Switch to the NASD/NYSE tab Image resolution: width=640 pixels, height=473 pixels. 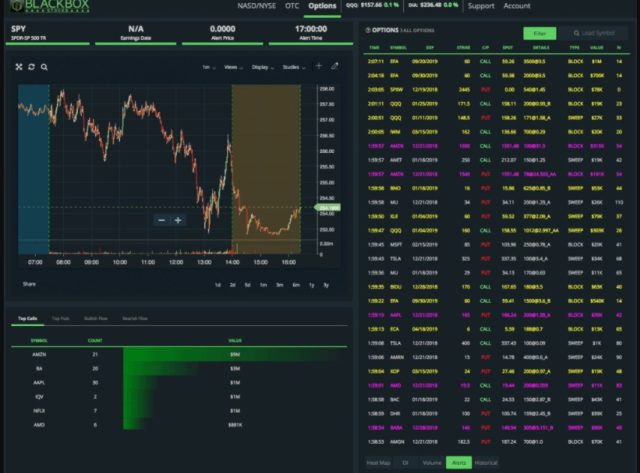click(x=256, y=6)
